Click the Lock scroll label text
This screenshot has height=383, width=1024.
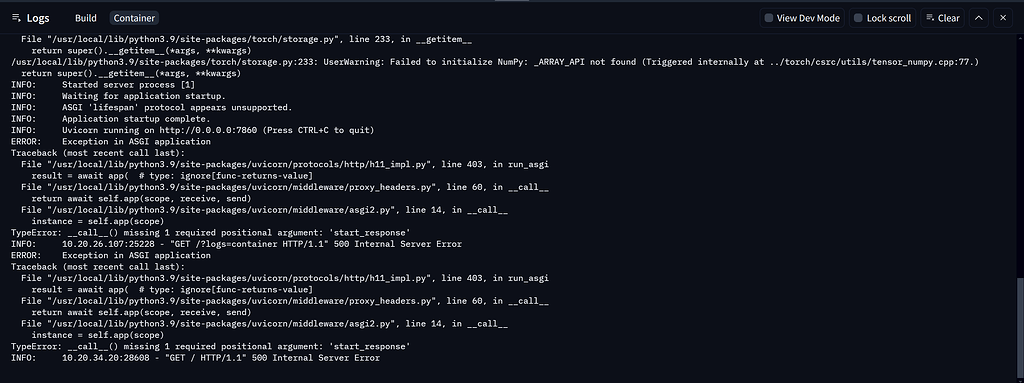(889, 18)
